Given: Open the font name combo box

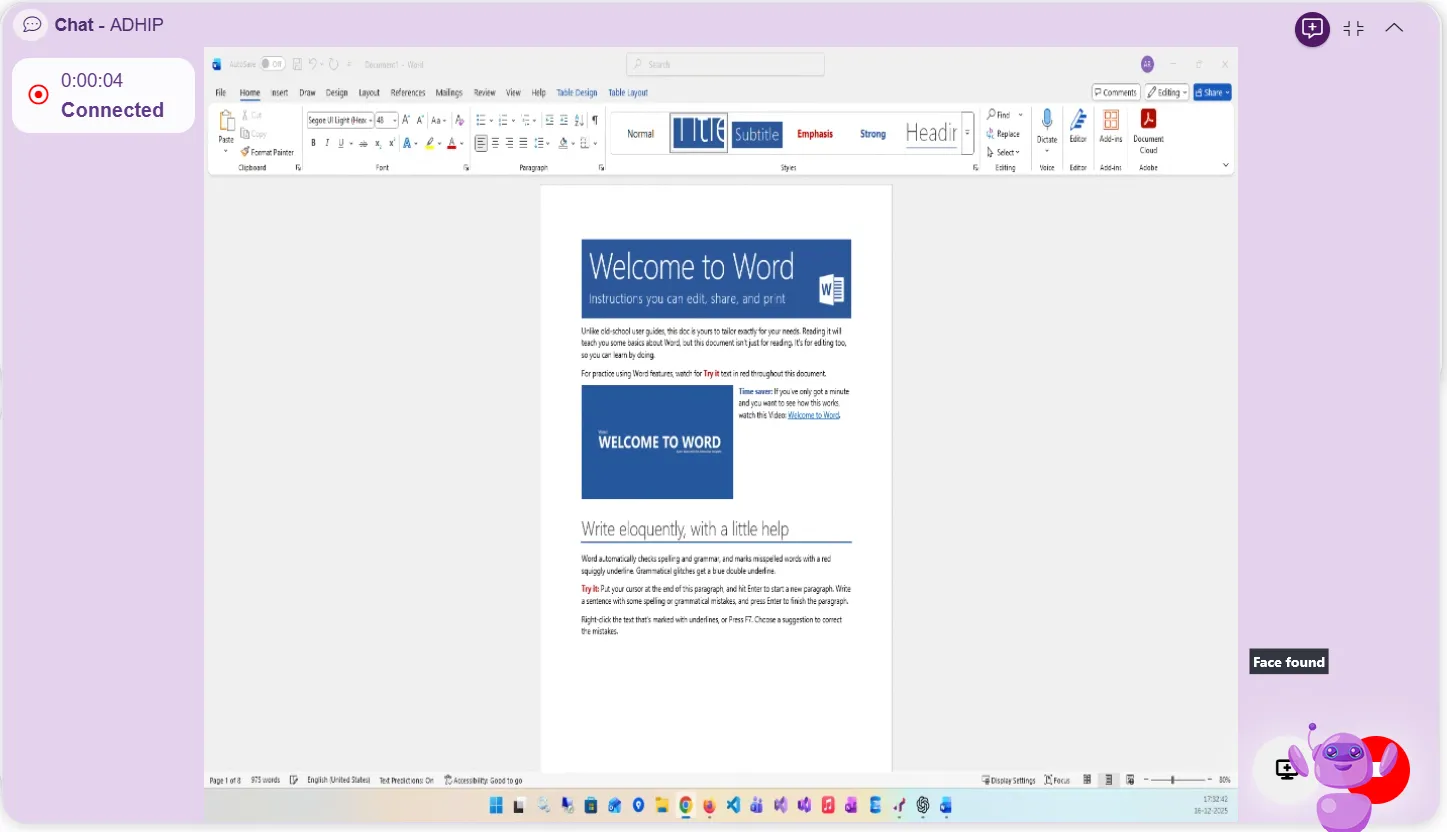Looking at the screenshot, I should (340, 120).
